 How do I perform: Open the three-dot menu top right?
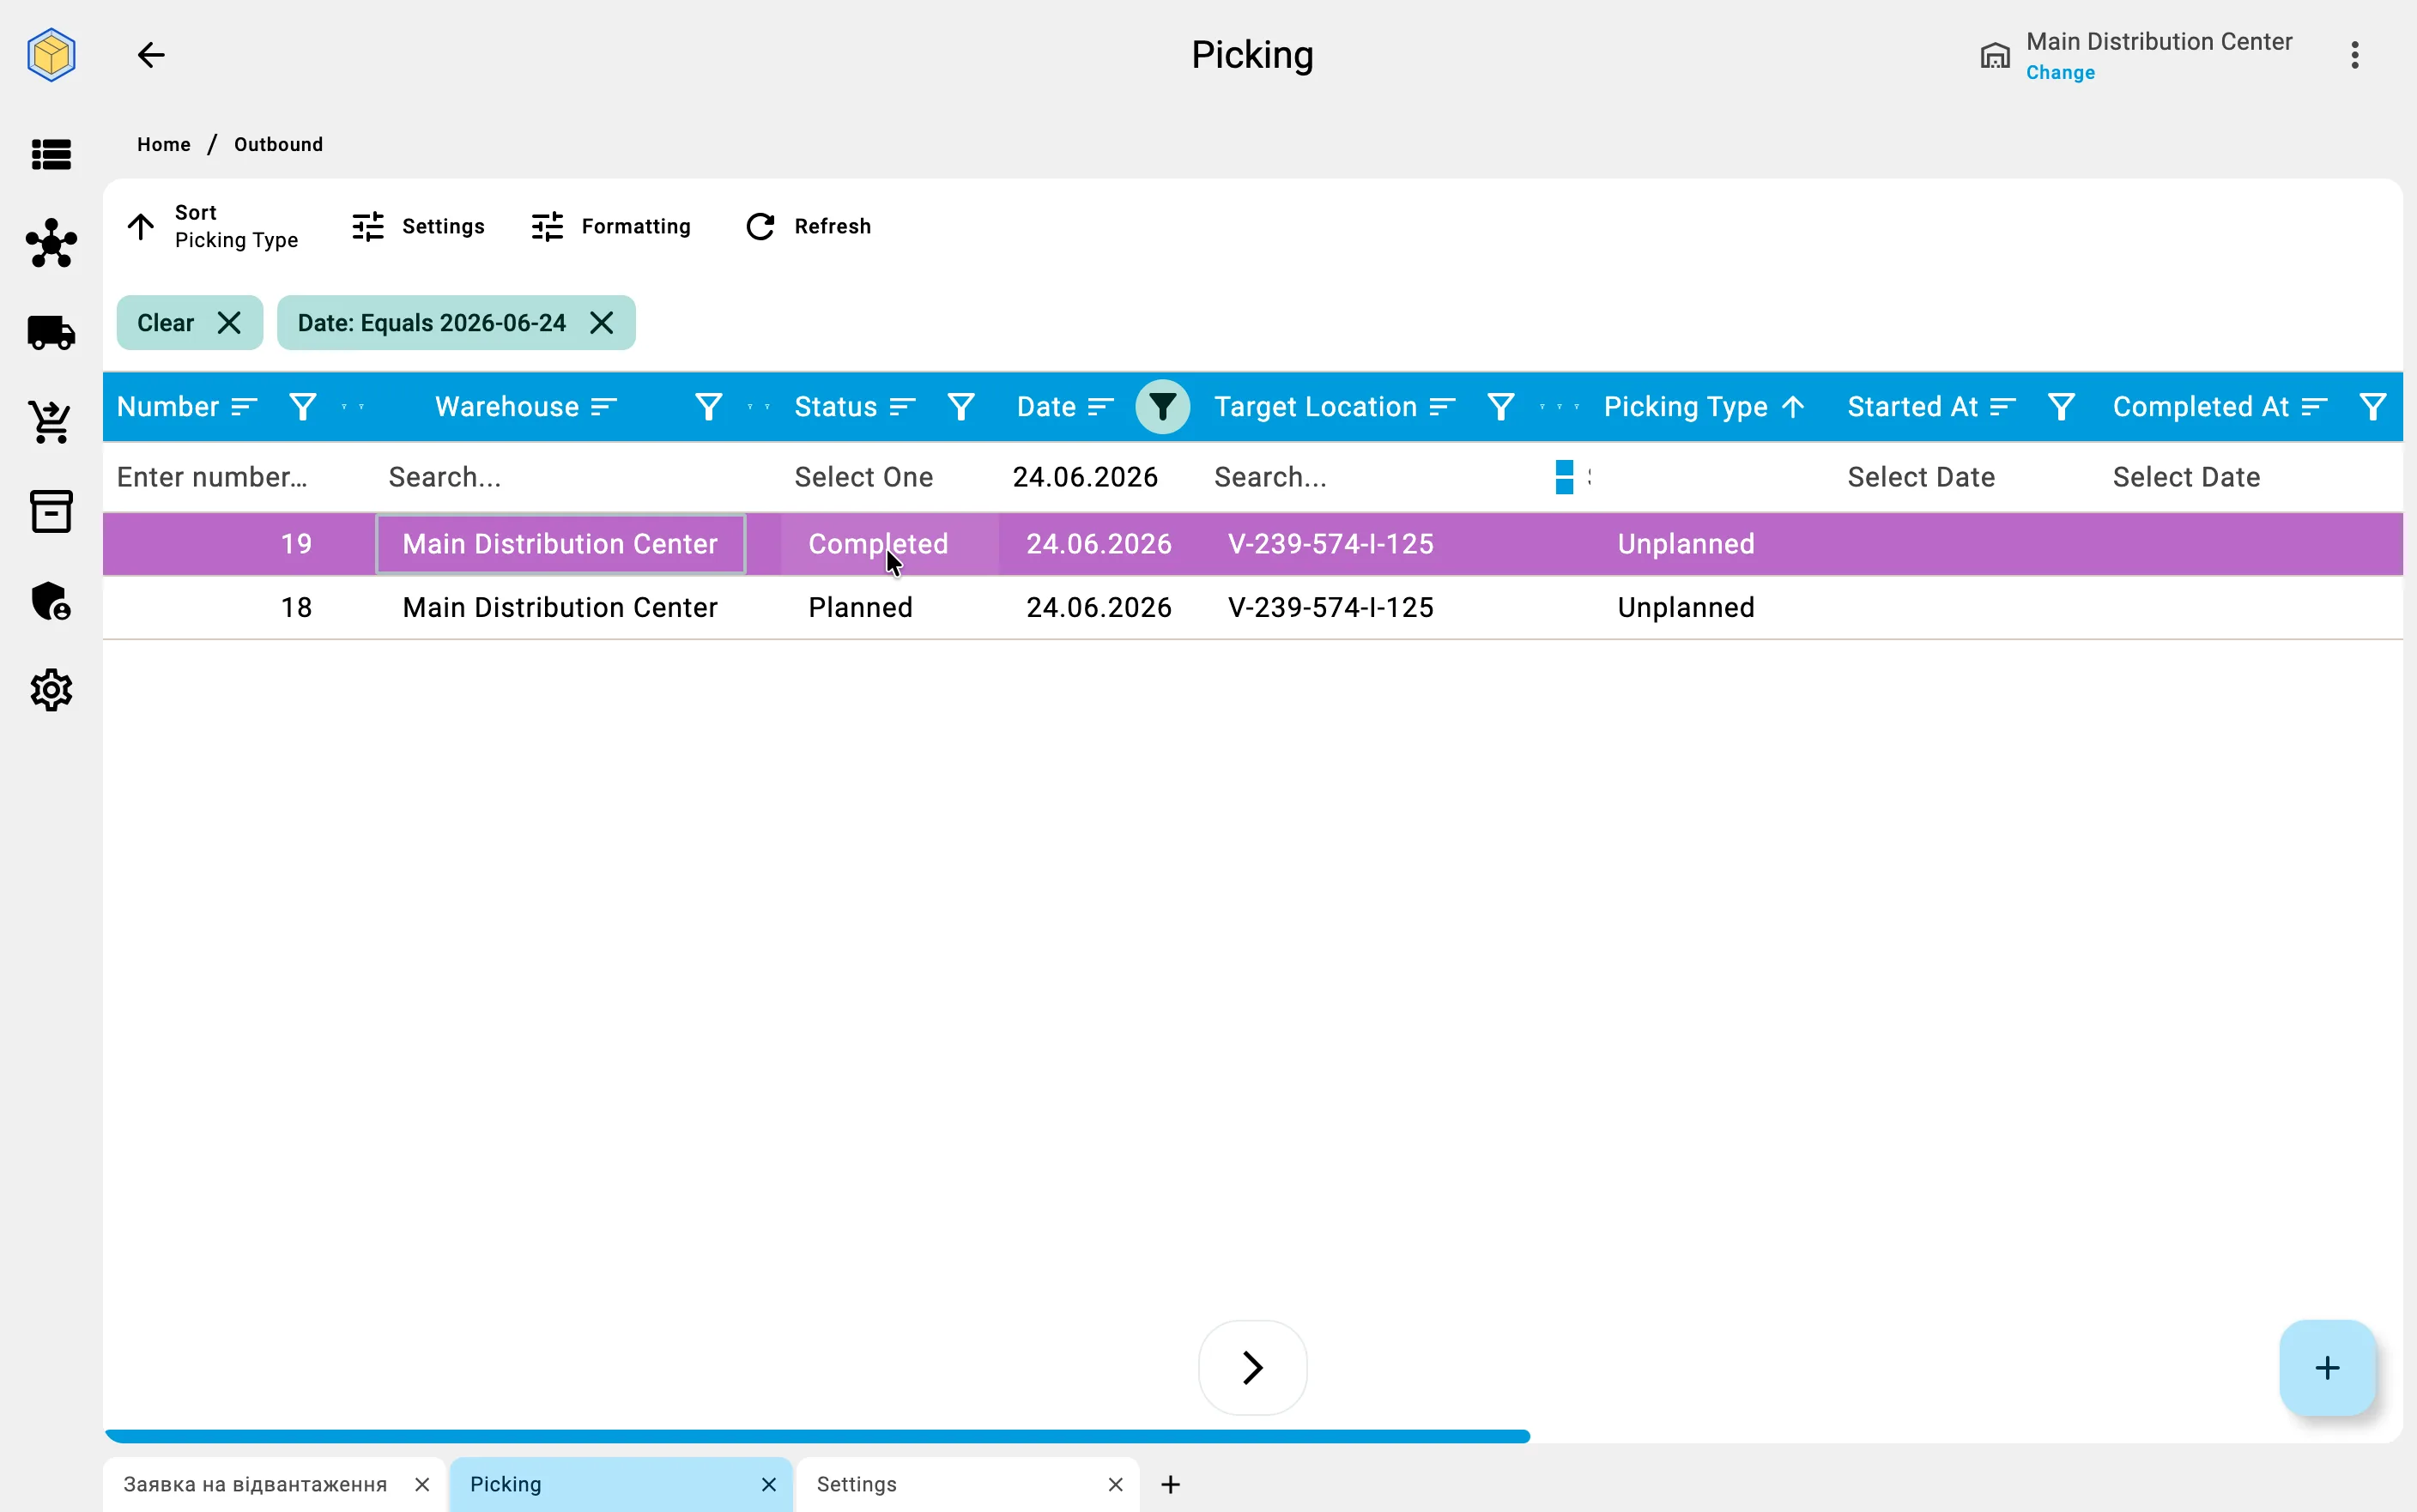(2354, 55)
